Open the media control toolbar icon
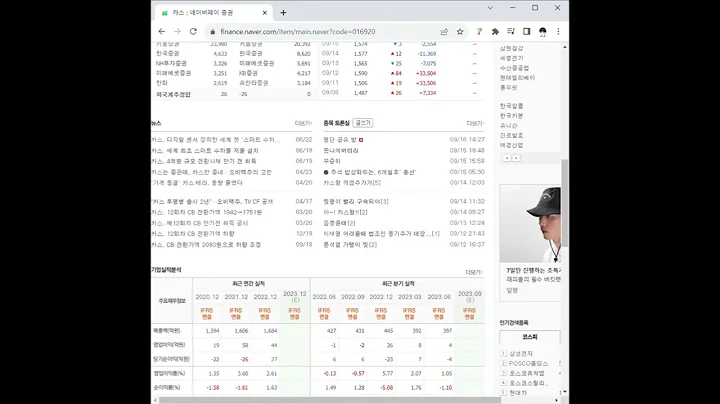 [511, 32]
